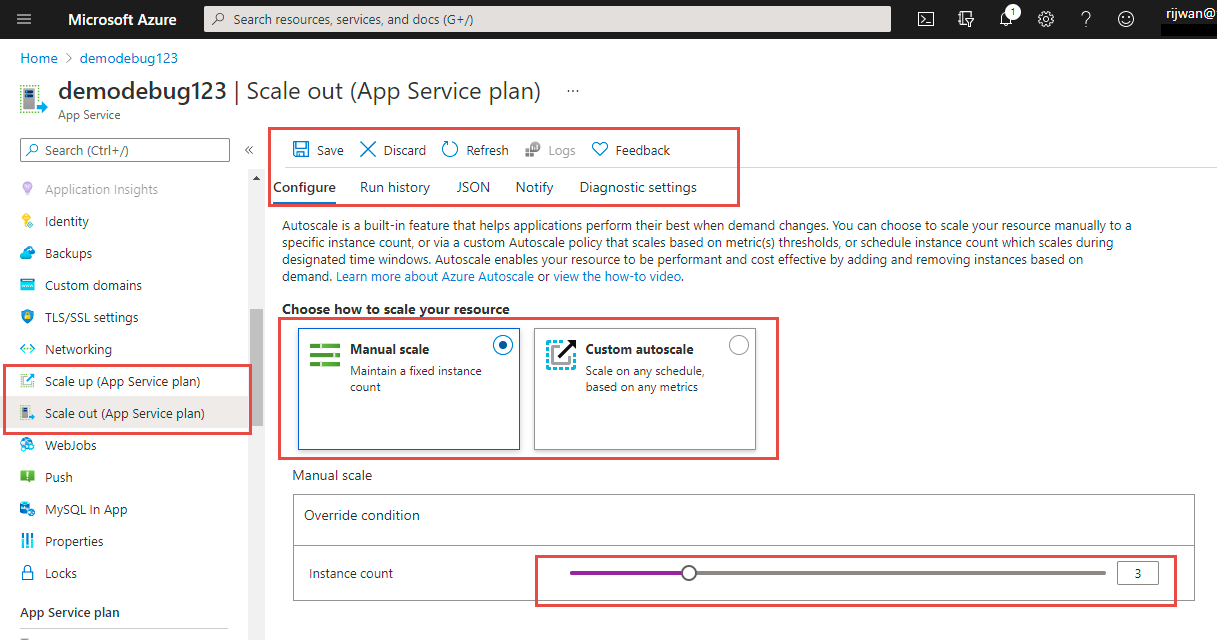The image size is (1217, 640).
Task: Open the Directory and subscription filter
Action: [x=965, y=18]
